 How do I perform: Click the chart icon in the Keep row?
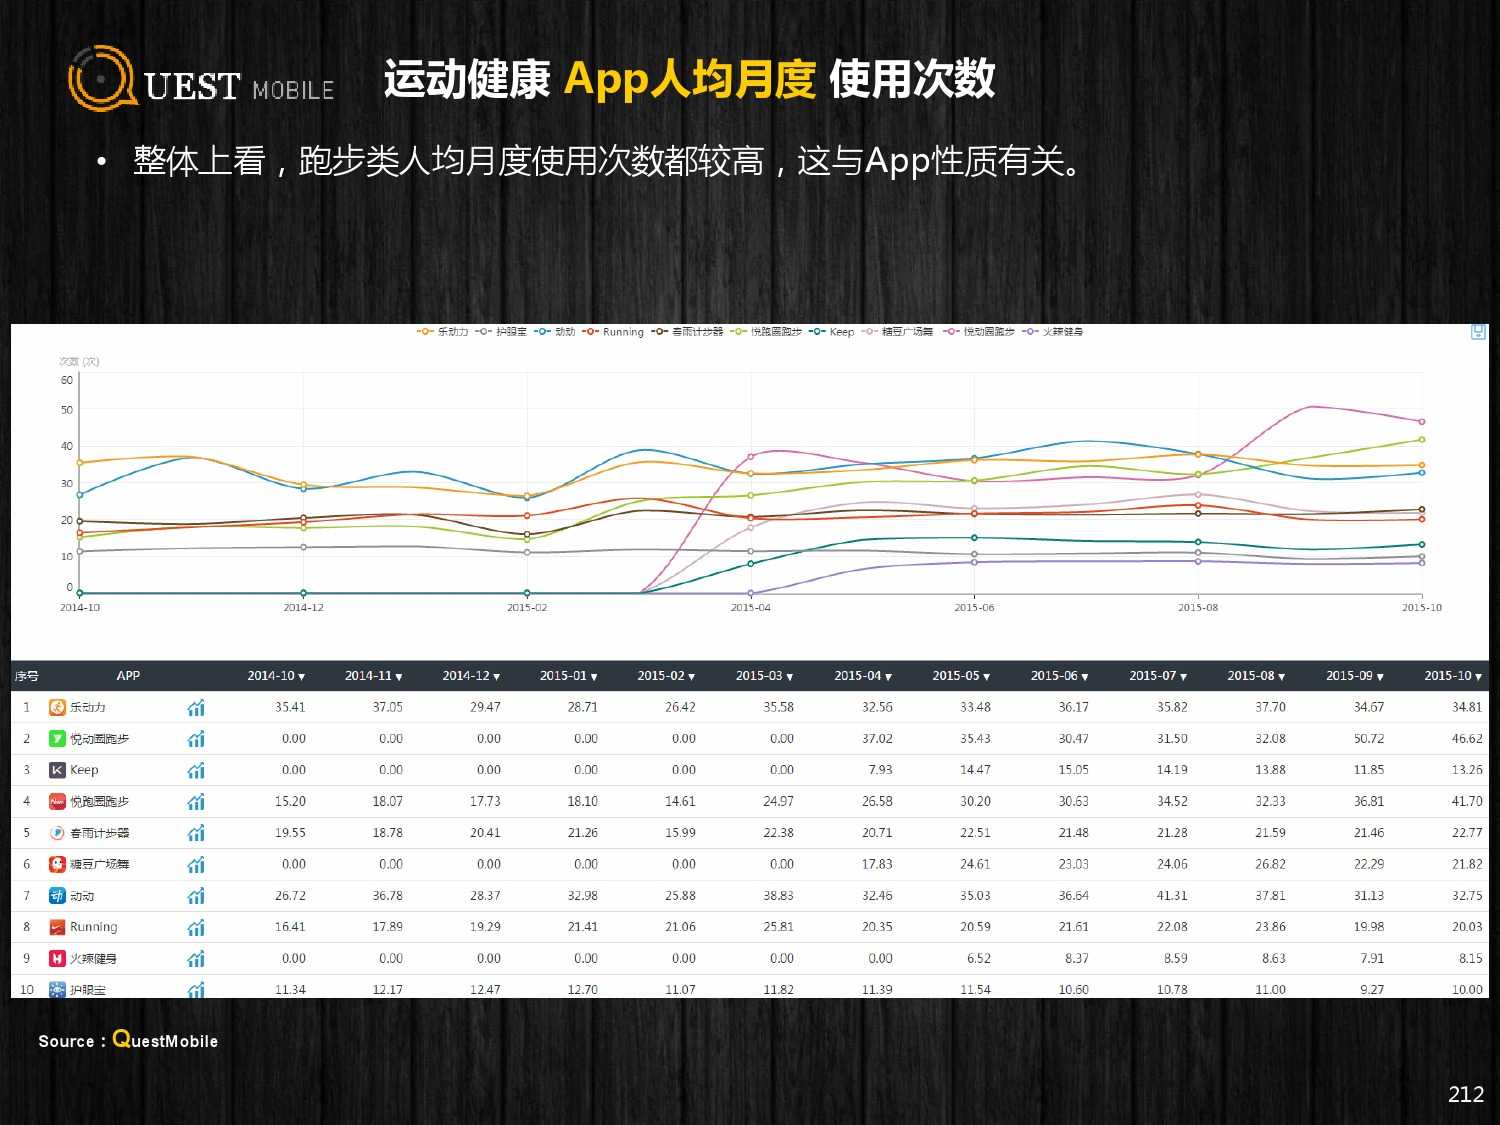(196, 770)
